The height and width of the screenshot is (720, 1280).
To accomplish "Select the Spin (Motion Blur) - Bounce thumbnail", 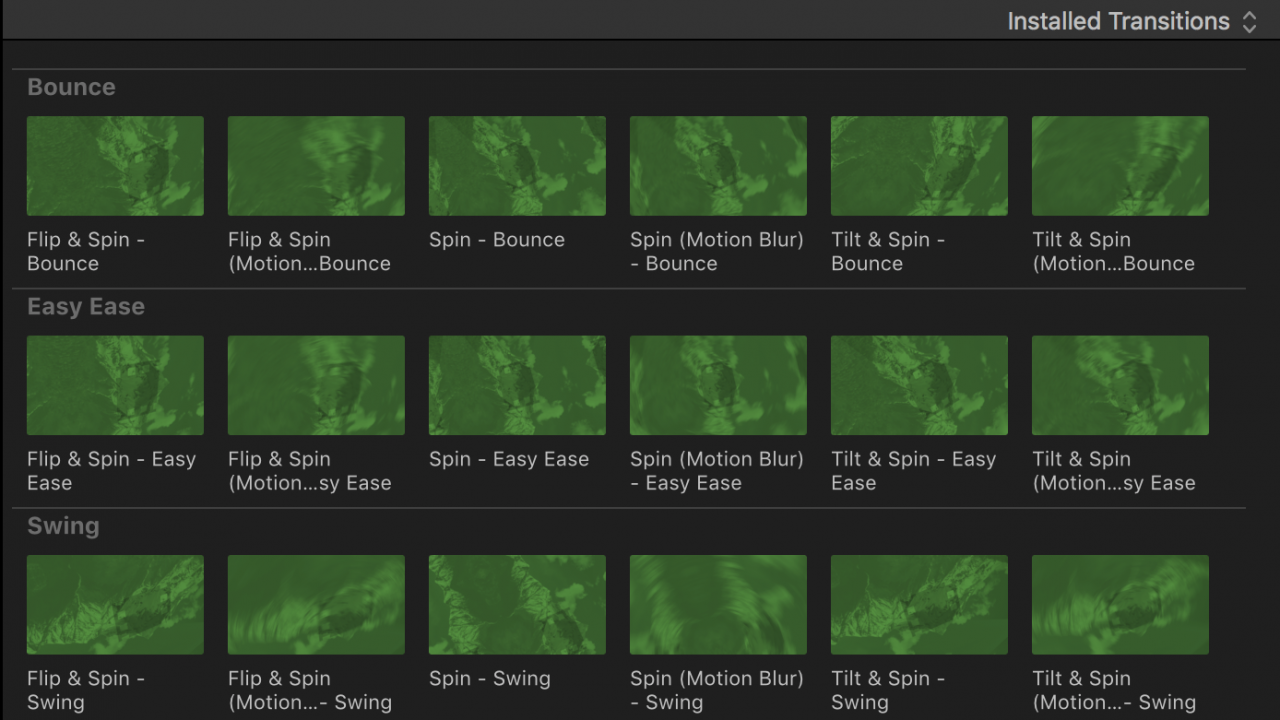I will tap(718, 166).
